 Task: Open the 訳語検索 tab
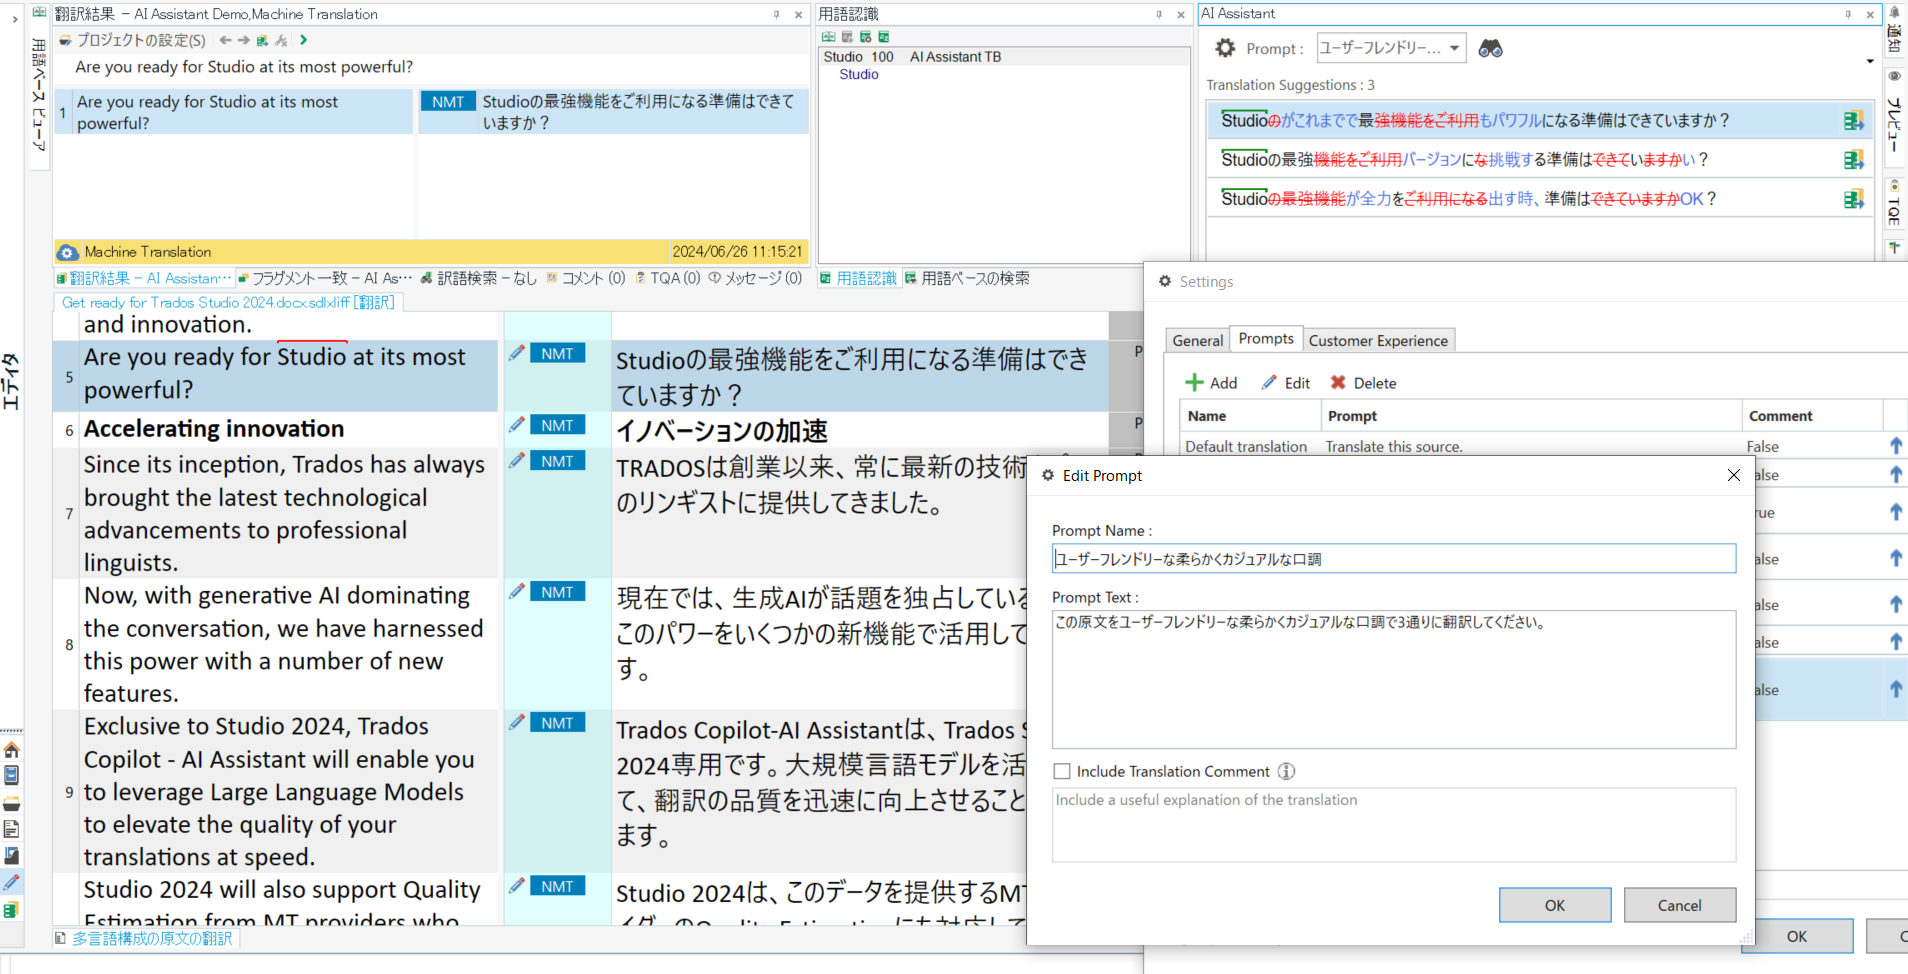(478, 278)
